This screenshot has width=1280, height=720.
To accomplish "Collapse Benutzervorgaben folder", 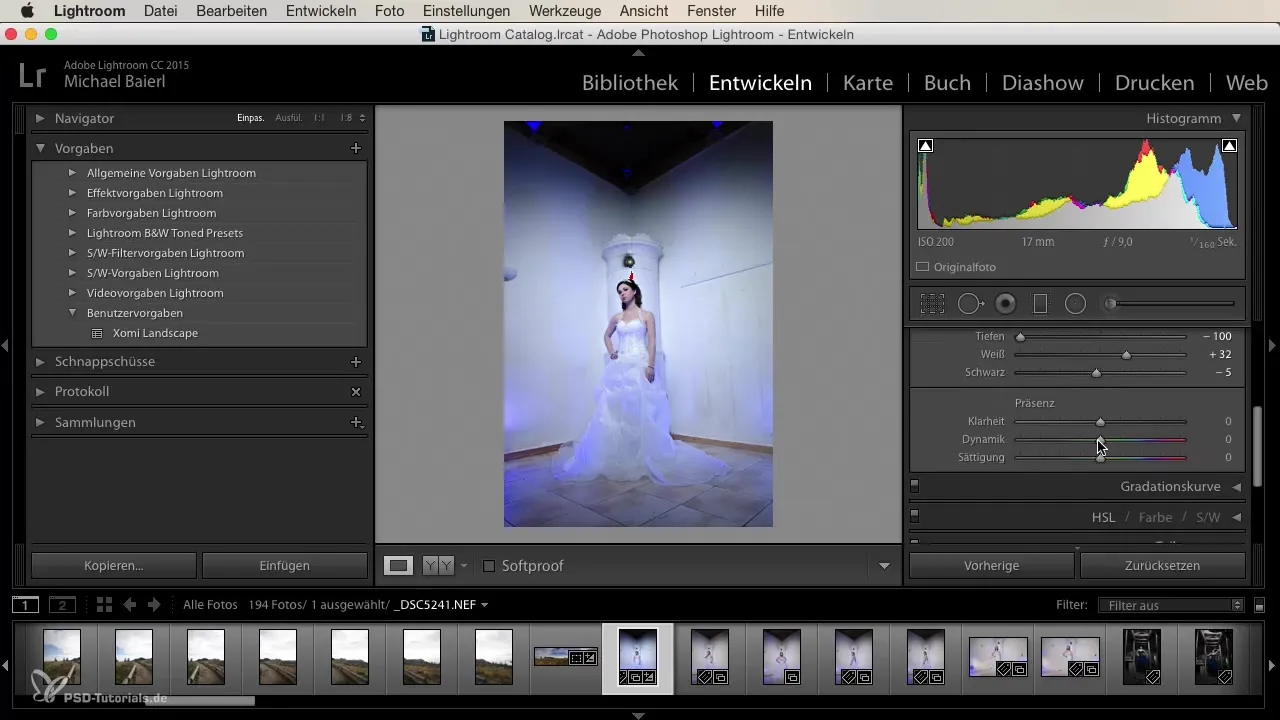I will [72, 313].
